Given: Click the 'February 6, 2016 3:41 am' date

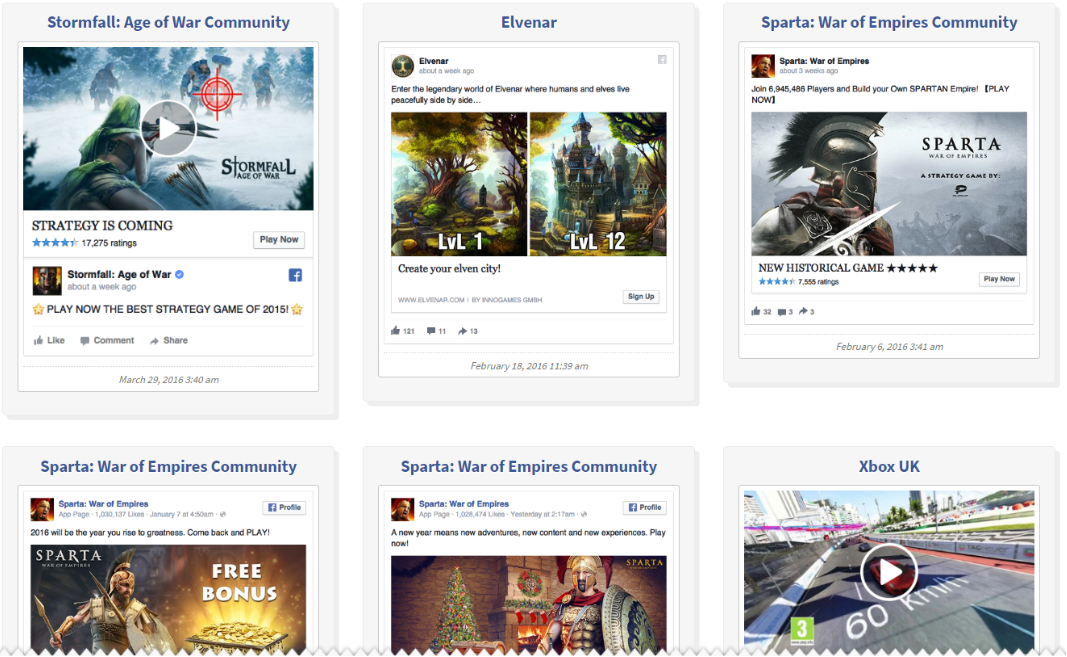Looking at the screenshot, I should click(889, 347).
